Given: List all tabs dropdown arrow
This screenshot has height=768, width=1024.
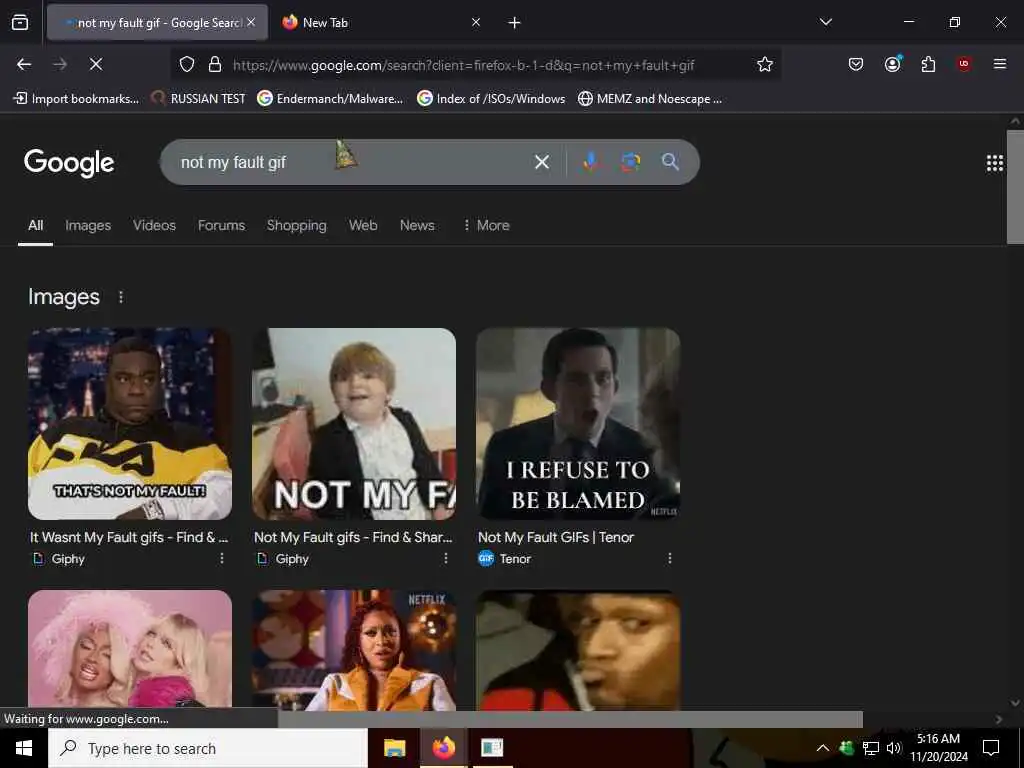Looking at the screenshot, I should tap(825, 22).
